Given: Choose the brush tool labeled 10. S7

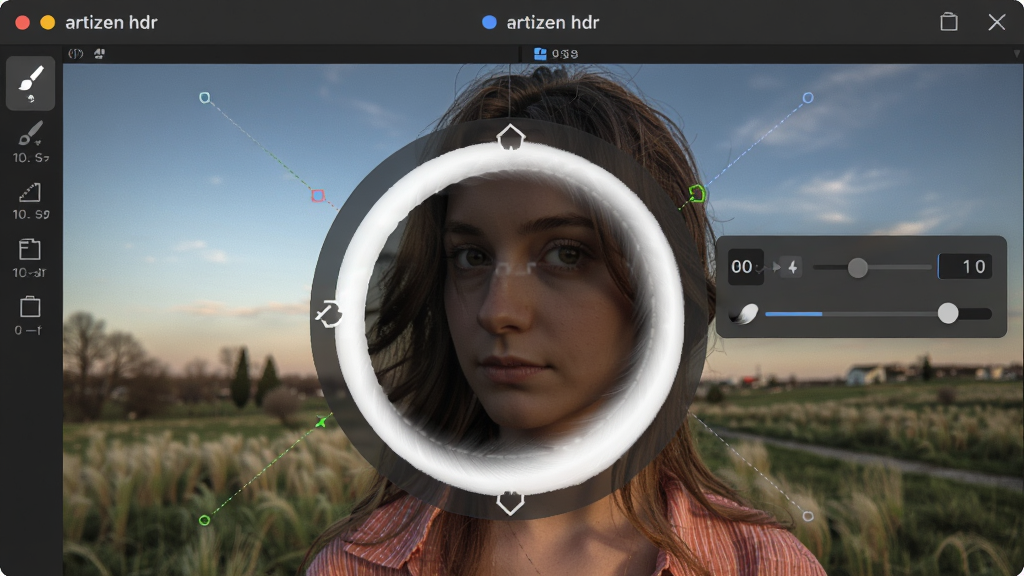Looking at the screenshot, I should click(30, 141).
